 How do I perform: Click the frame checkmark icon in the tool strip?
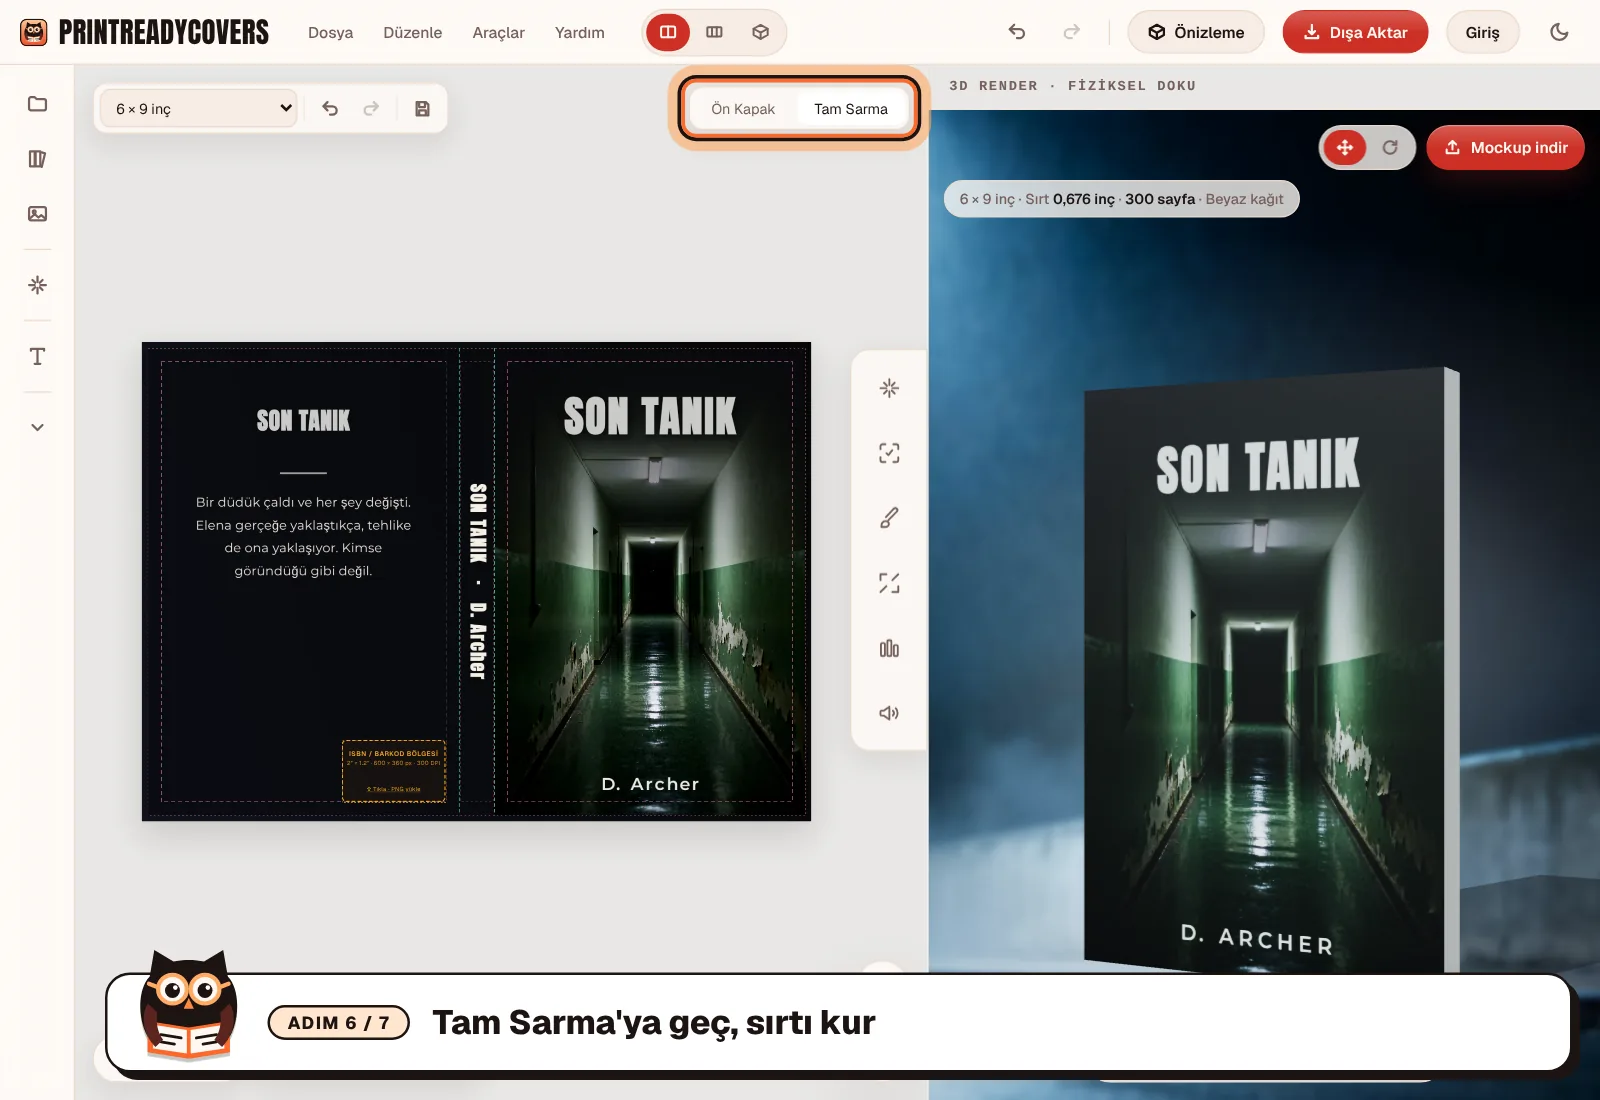[889, 453]
